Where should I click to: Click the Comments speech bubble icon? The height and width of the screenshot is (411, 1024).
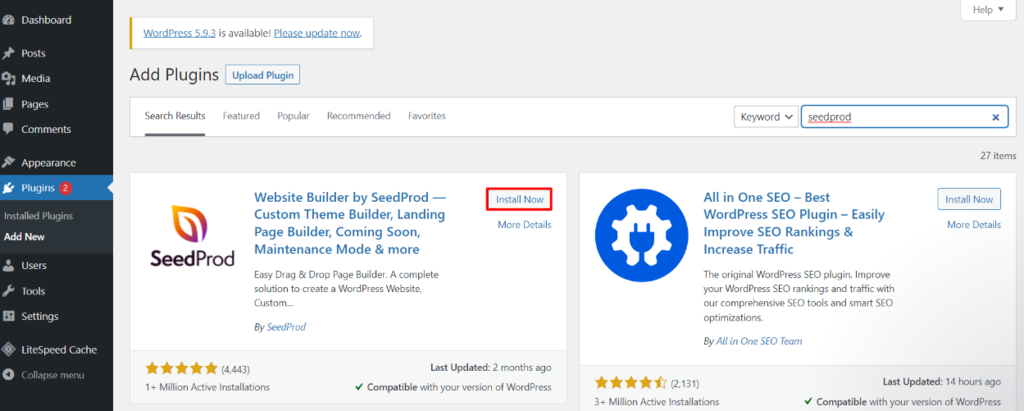coord(8,129)
